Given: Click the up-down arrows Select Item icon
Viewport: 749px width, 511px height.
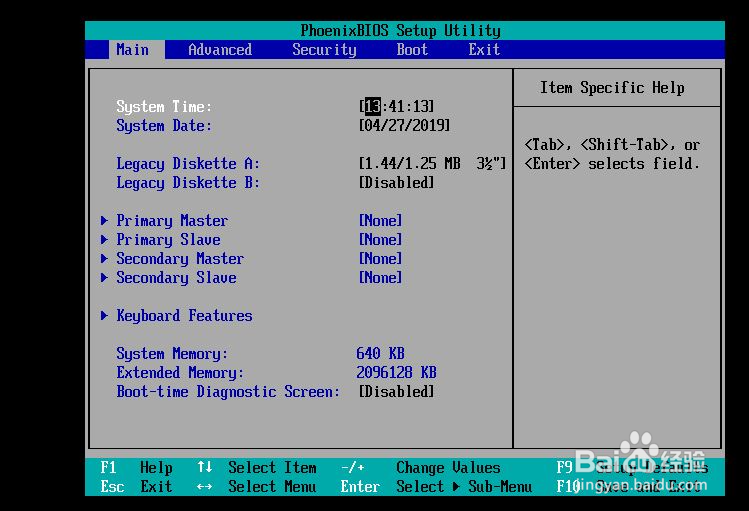Looking at the screenshot, I should pyautogui.click(x=204, y=467).
